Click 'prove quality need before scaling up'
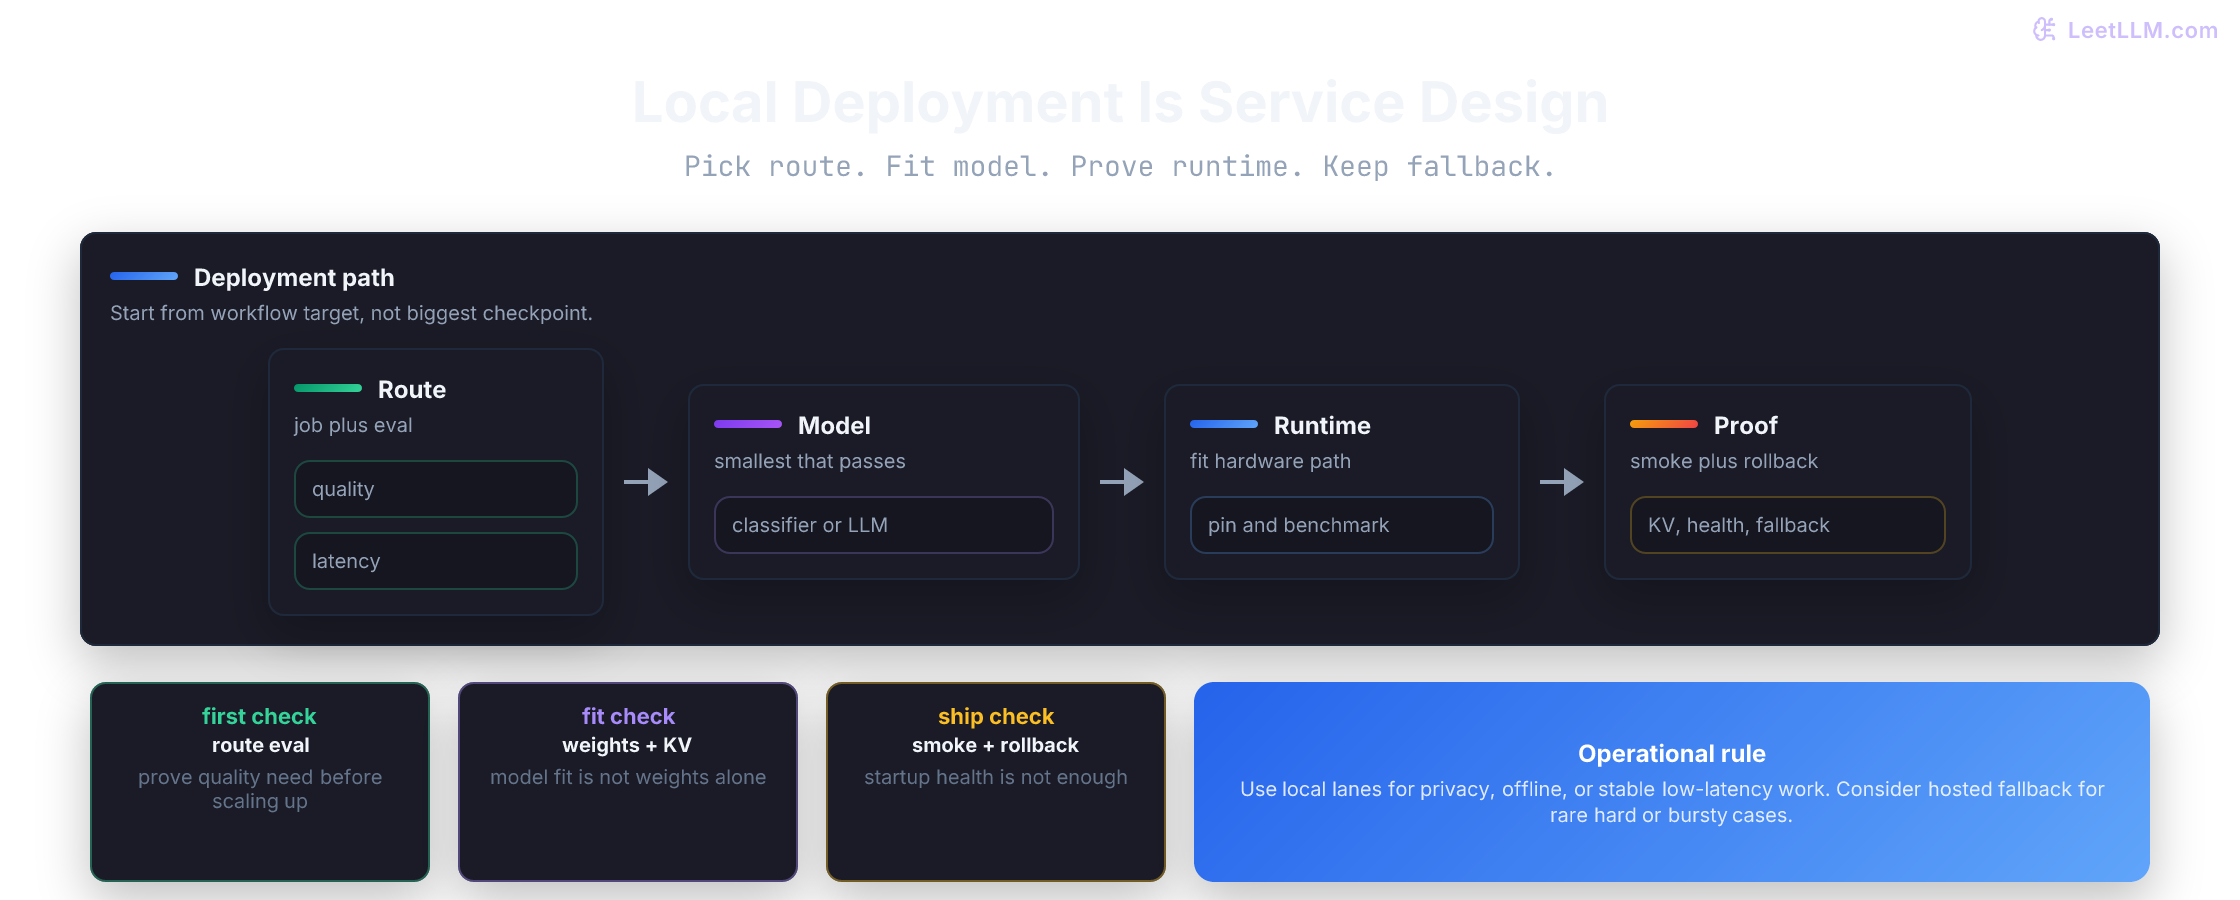Image resolution: width=2240 pixels, height=900 pixels. tap(260, 789)
